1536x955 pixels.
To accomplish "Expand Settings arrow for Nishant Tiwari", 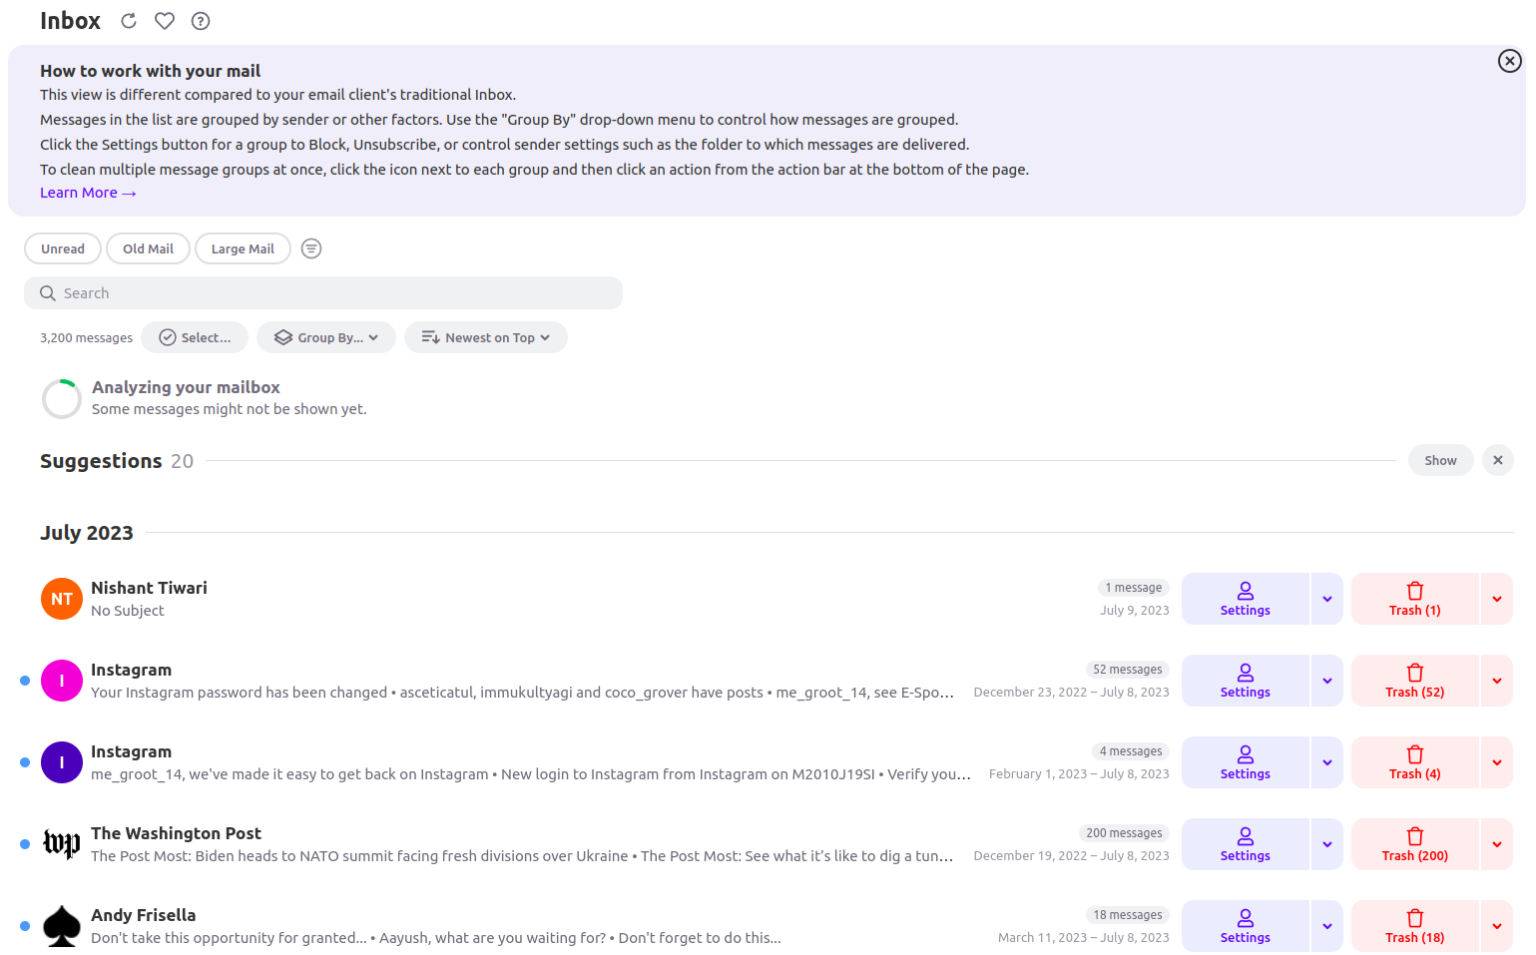I will pos(1327,599).
